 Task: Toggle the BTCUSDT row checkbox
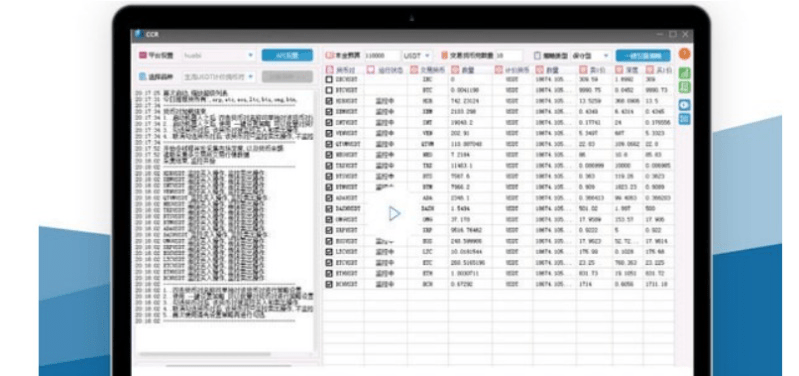coord(329,90)
